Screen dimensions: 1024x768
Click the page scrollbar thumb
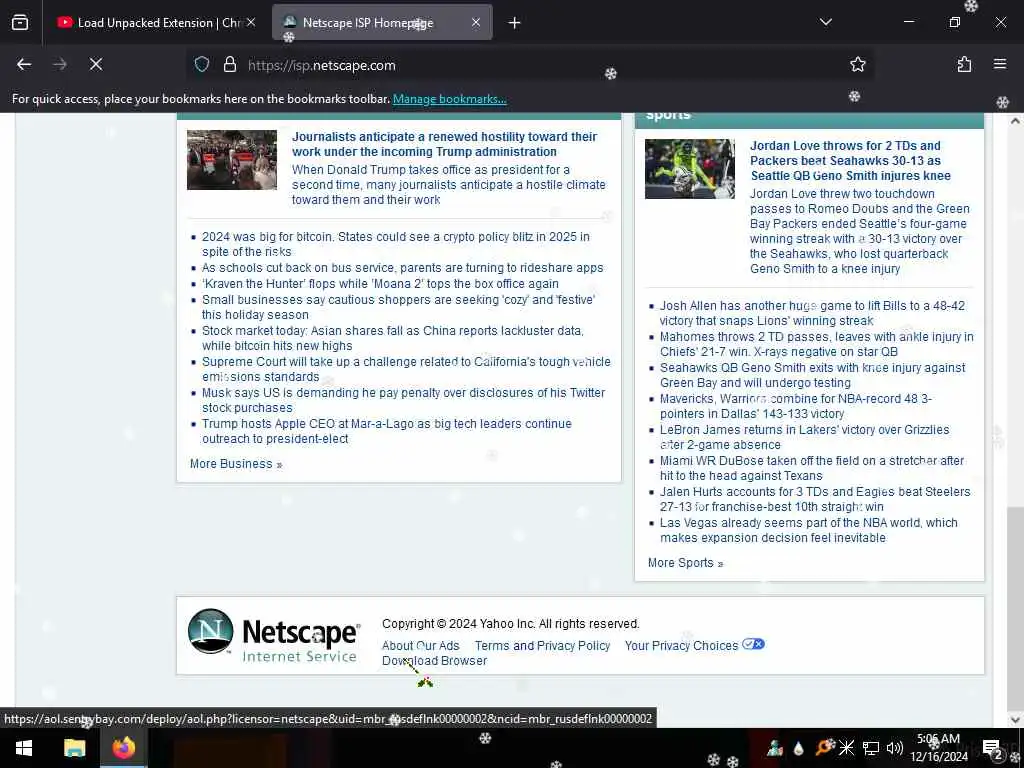[x=1015, y=607]
